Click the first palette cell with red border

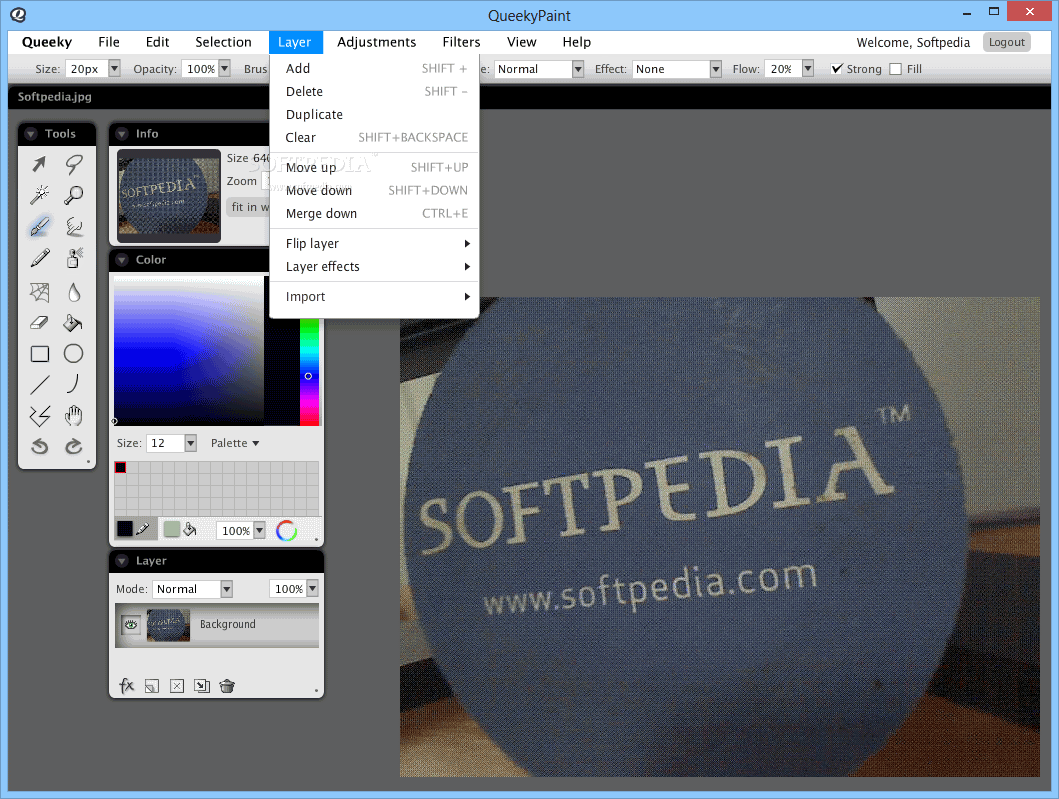pos(120,467)
